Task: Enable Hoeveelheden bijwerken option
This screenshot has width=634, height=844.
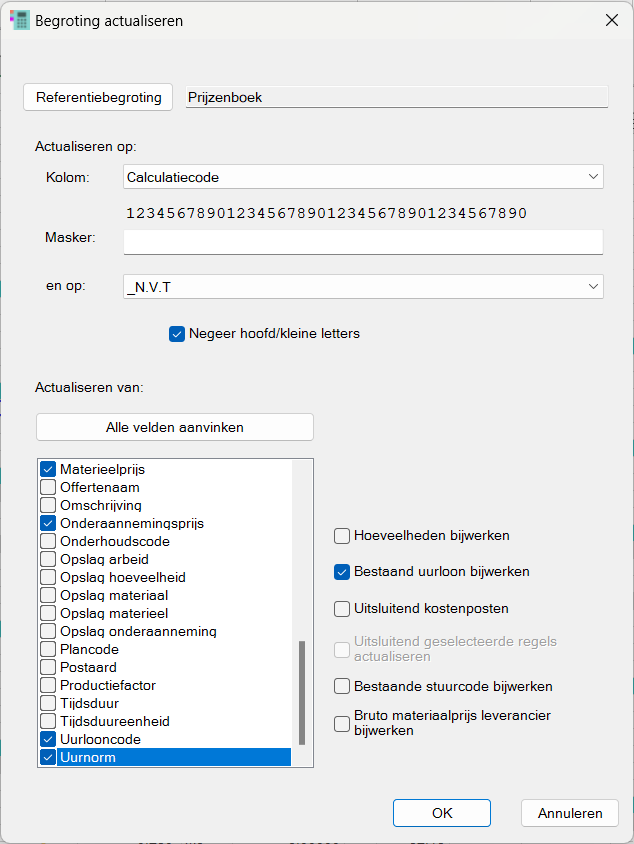Action: point(342,536)
